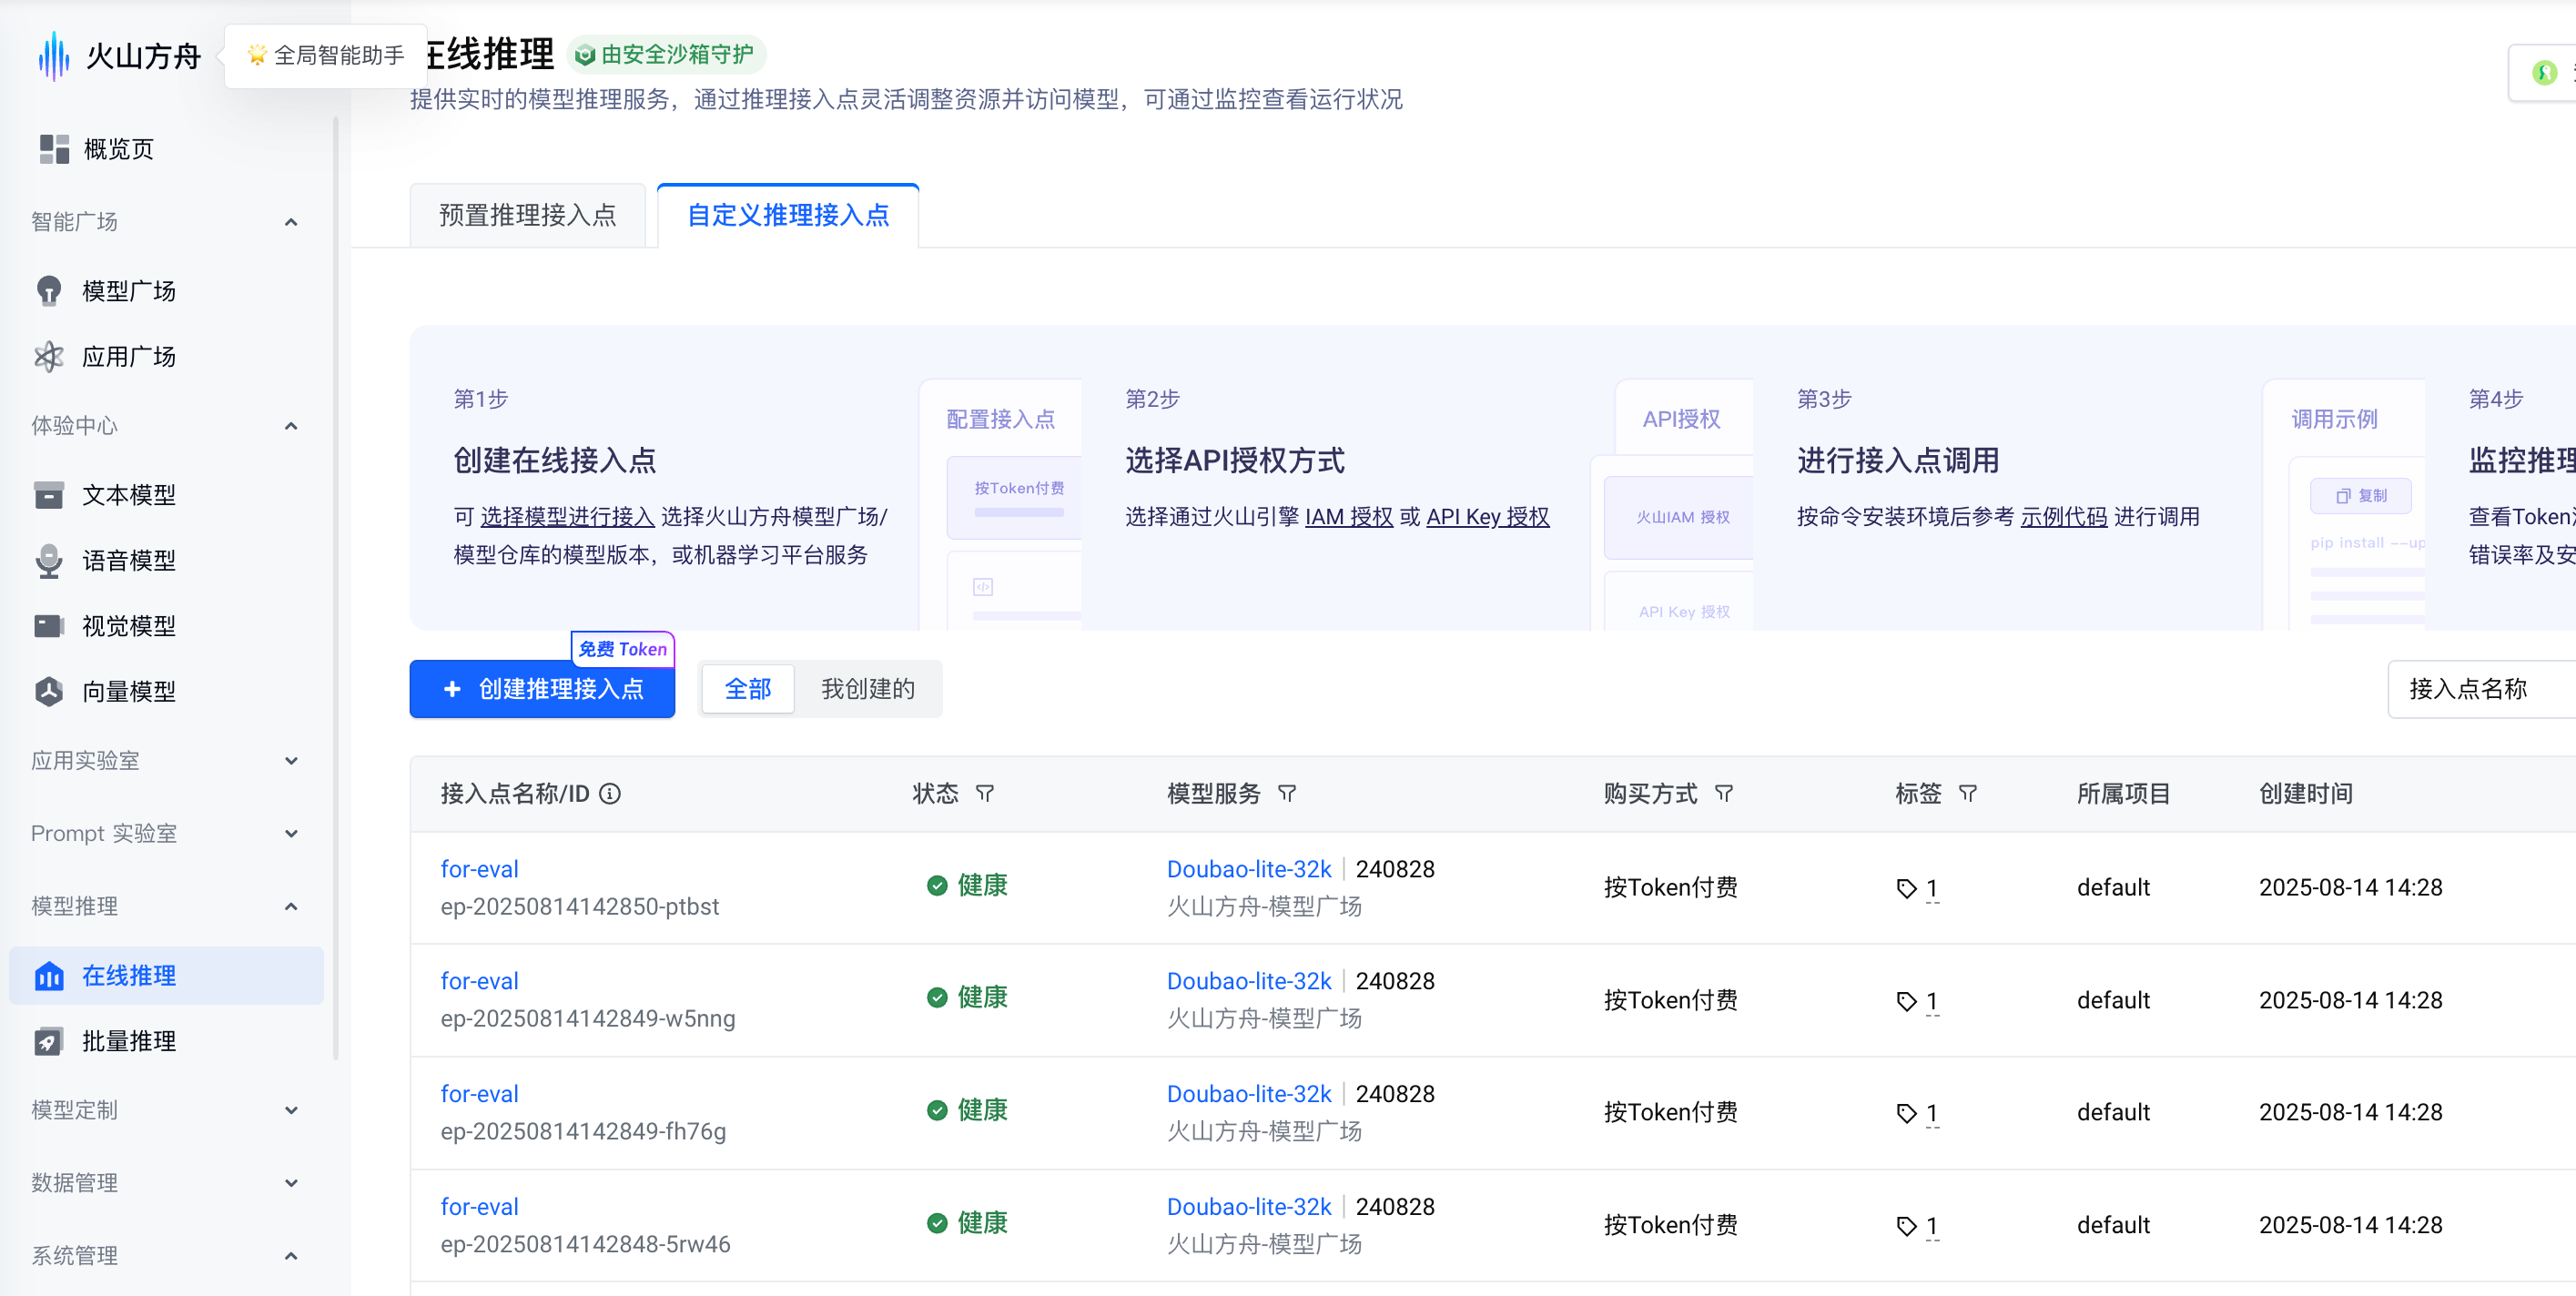Click filter icon next to 状态 column
This screenshot has height=1296, width=2576.
tap(985, 794)
